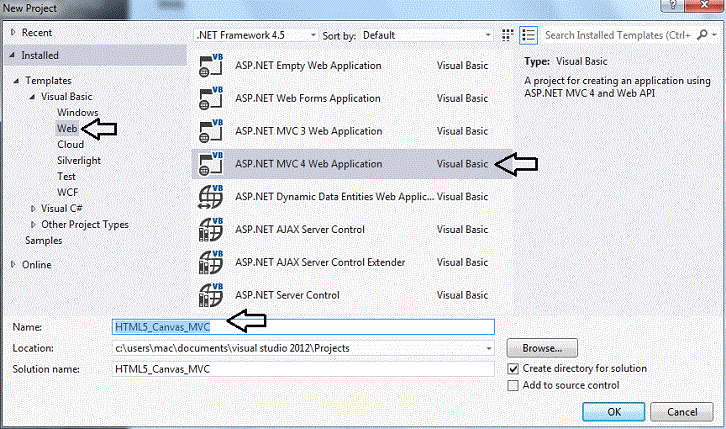Select ASP.NET Dynamic Data Entities template text

tap(334, 197)
